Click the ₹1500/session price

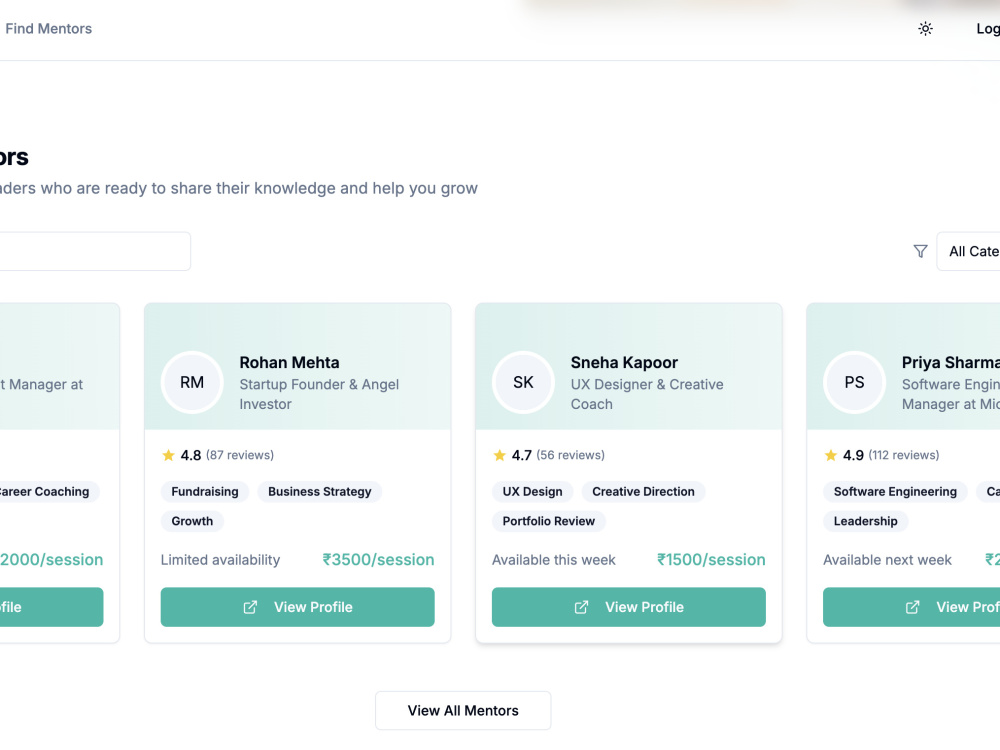pyautogui.click(x=711, y=559)
